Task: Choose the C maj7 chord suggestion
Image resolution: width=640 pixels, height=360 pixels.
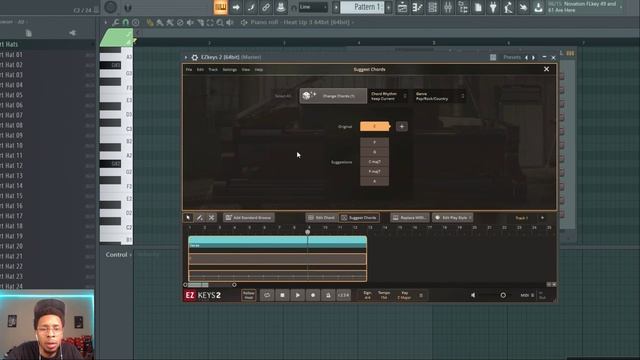Action: [374, 162]
